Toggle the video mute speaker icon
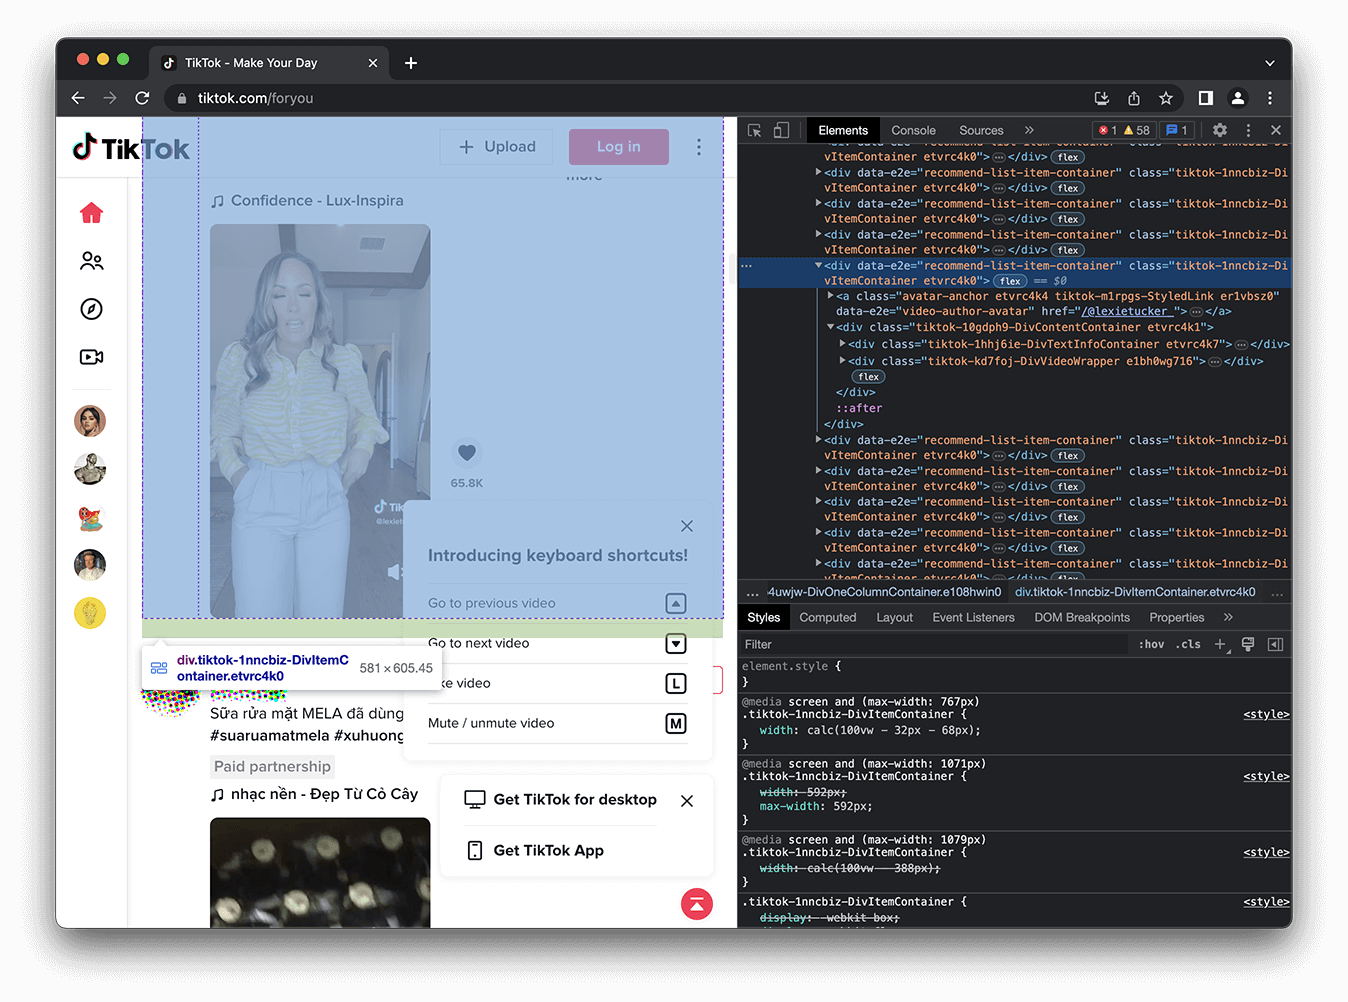1348x1002 pixels. (x=395, y=571)
